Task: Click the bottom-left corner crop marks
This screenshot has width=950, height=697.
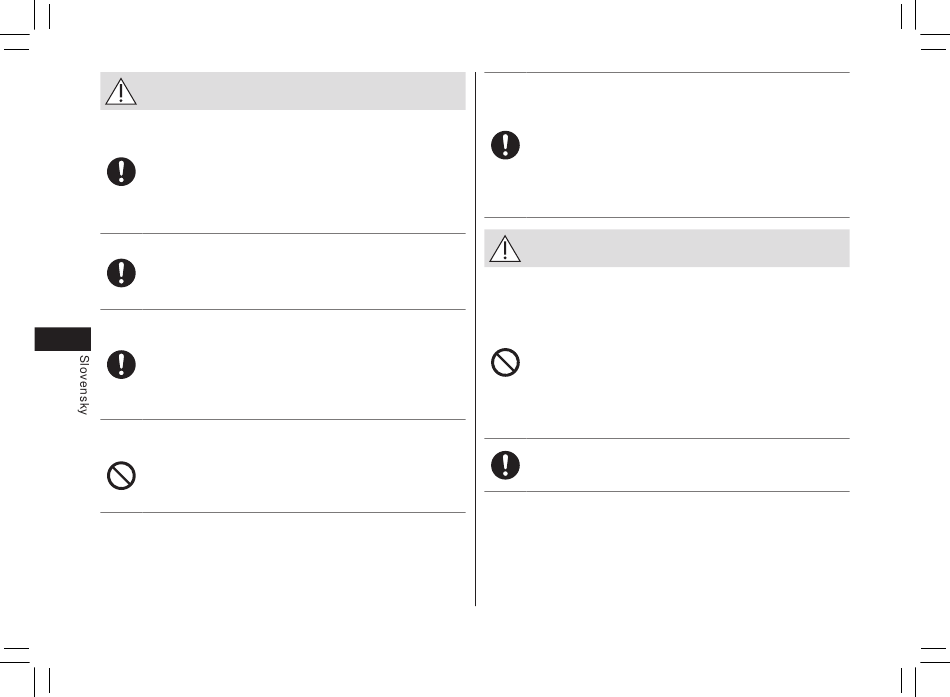Action: [x=25, y=672]
